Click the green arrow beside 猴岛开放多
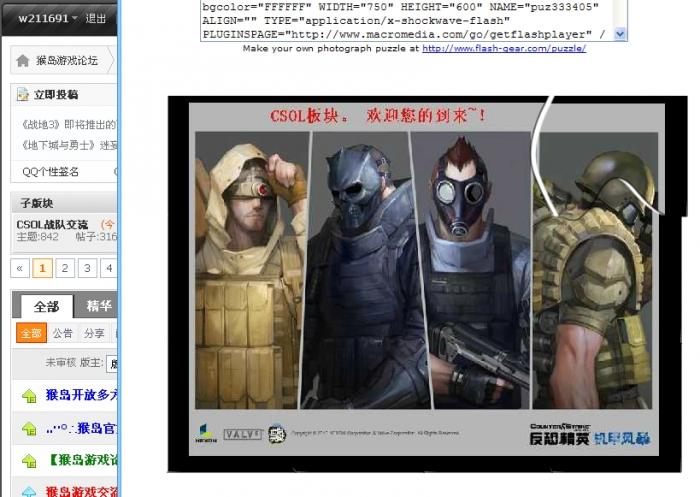 click(29, 396)
